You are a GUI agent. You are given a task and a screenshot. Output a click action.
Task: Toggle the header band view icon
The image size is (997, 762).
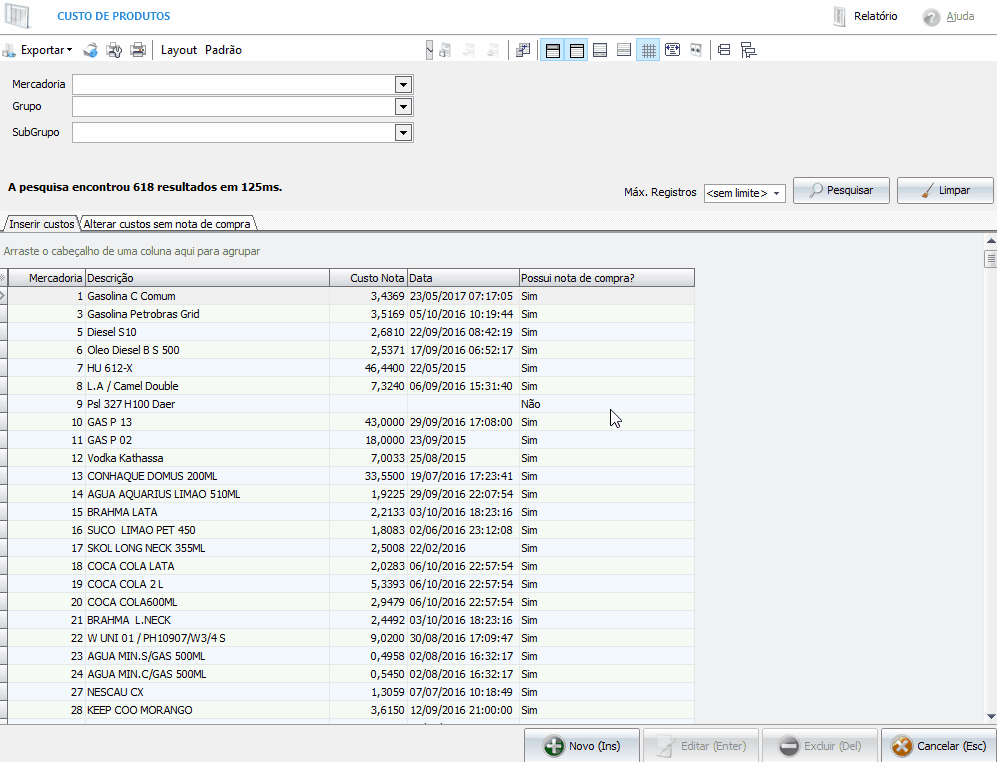click(x=577, y=50)
